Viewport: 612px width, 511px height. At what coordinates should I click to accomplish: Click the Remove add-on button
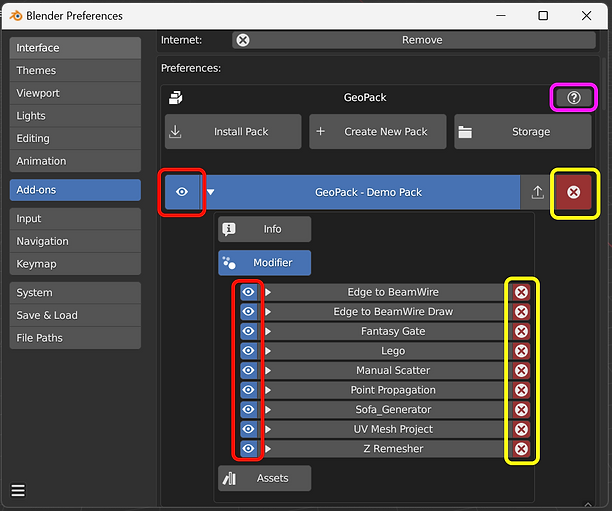pos(414,40)
